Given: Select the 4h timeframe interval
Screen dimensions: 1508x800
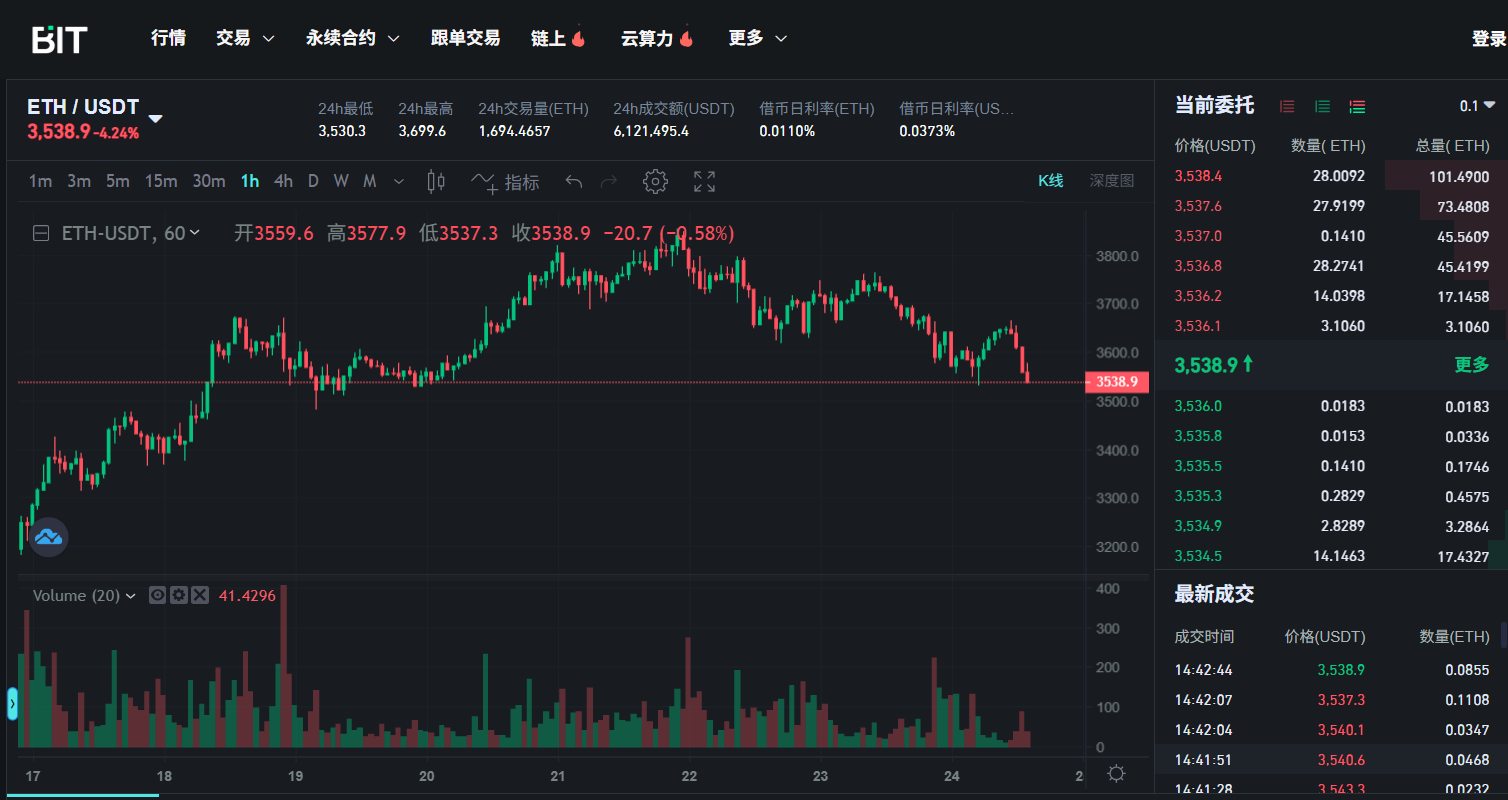Looking at the screenshot, I should [x=283, y=181].
